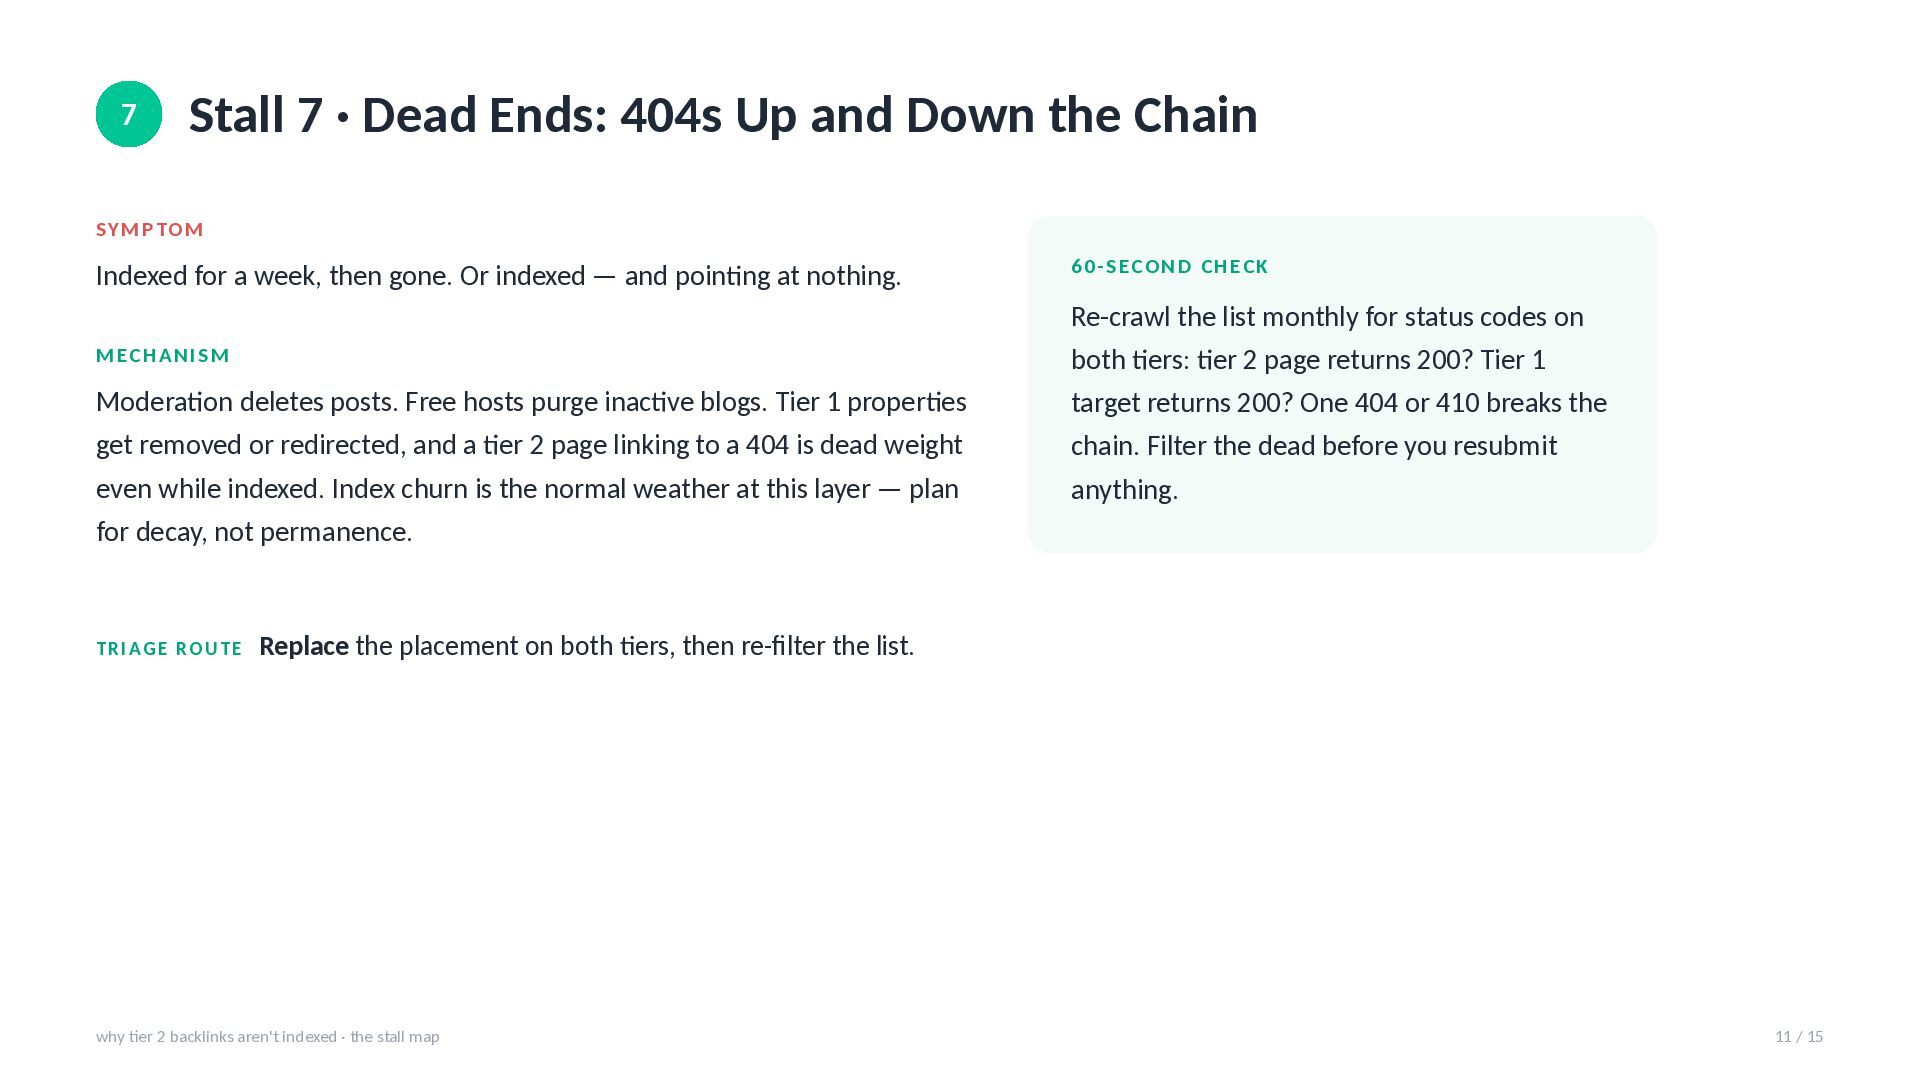Click the 'Moderation deletes posts' paragraph
1920x1080 pixels.
(531, 466)
